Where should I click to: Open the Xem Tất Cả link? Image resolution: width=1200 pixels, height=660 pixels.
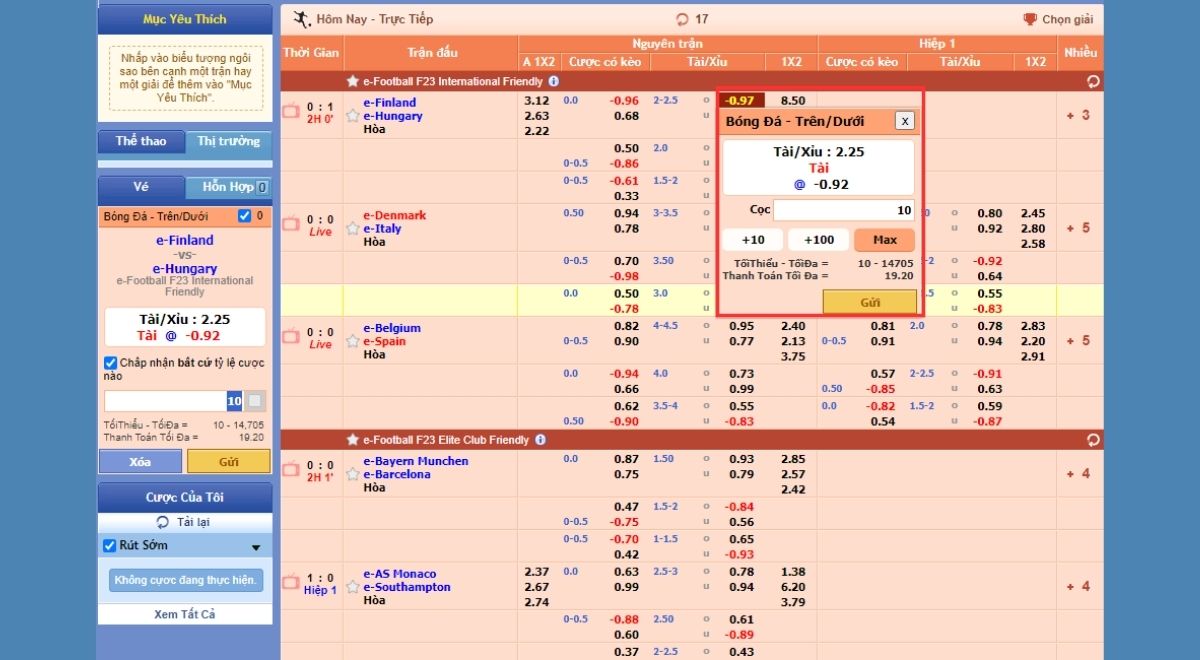185,614
